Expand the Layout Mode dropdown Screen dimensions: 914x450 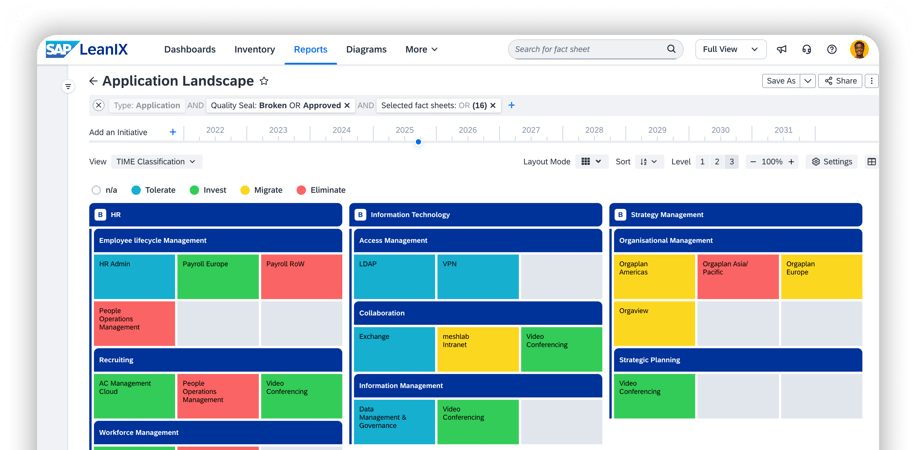pos(592,161)
